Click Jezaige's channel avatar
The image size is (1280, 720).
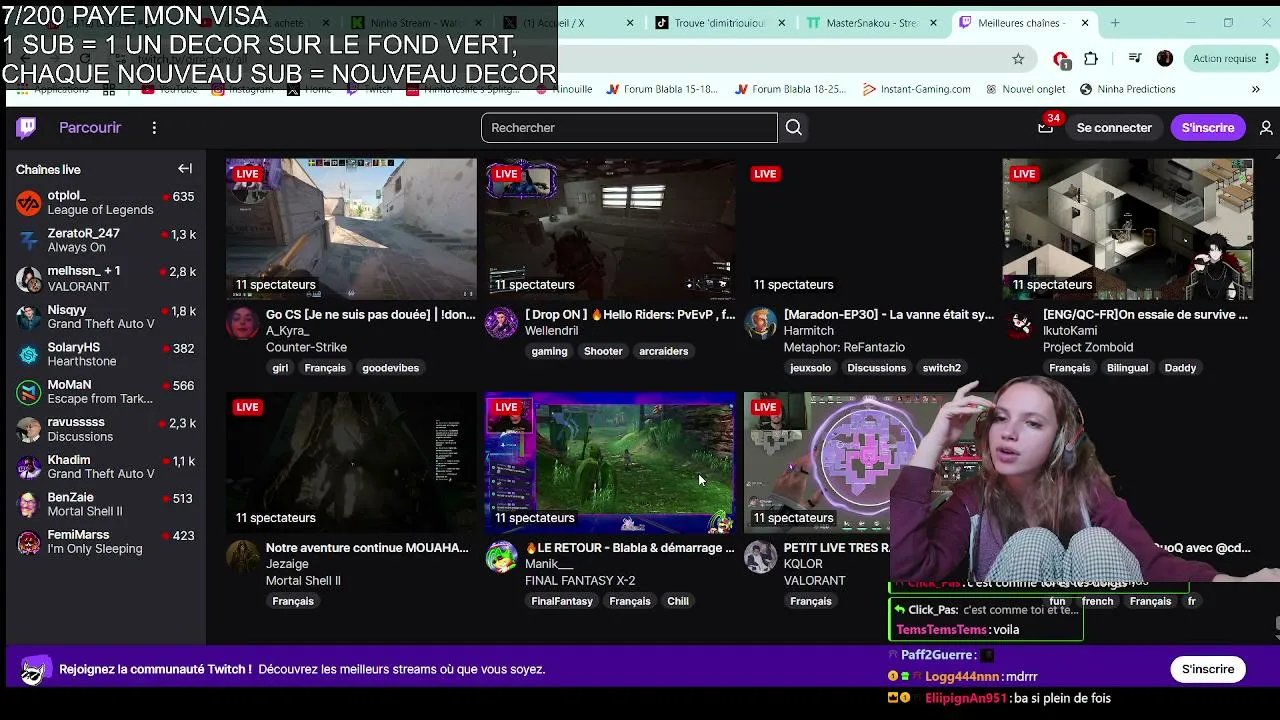pos(243,557)
